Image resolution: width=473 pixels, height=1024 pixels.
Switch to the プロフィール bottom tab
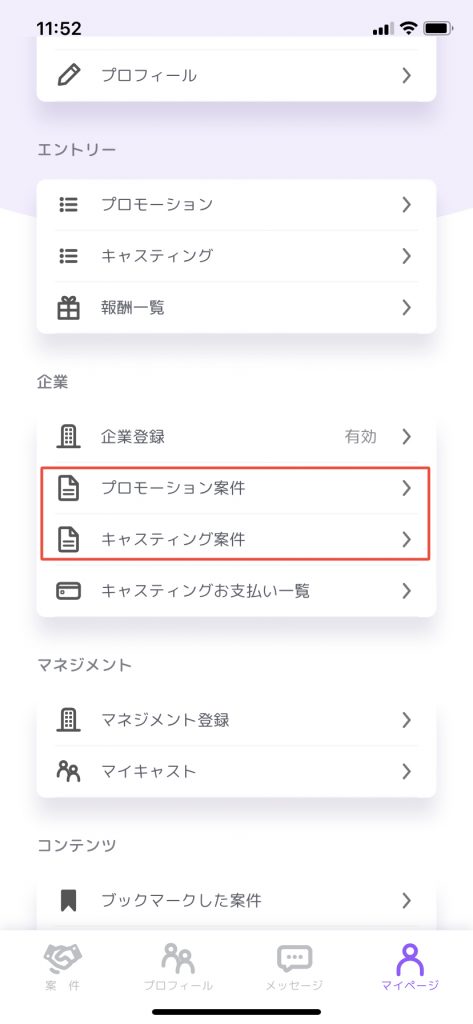(x=178, y=967)
